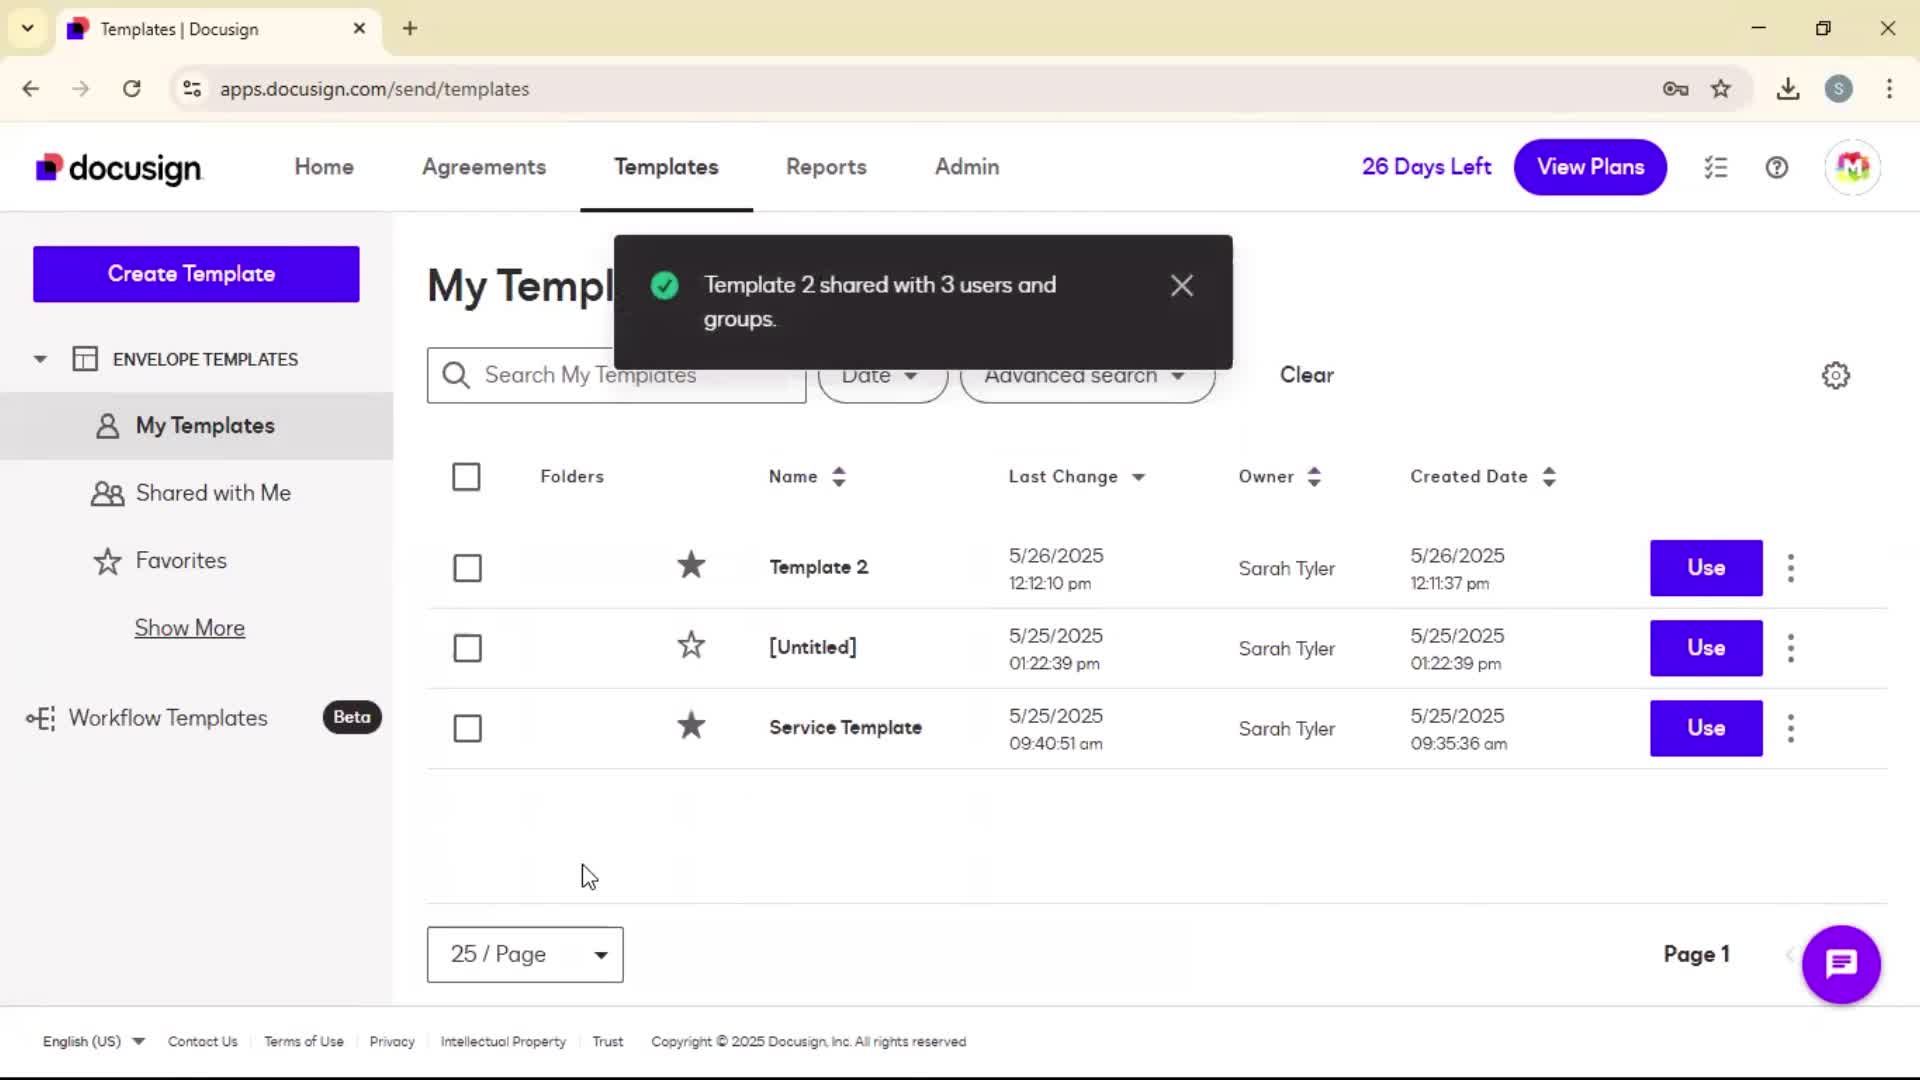Open the Advanced search dropdown
Image resolution: width=1920 pixels, height=1080 pixels.
1087,376
